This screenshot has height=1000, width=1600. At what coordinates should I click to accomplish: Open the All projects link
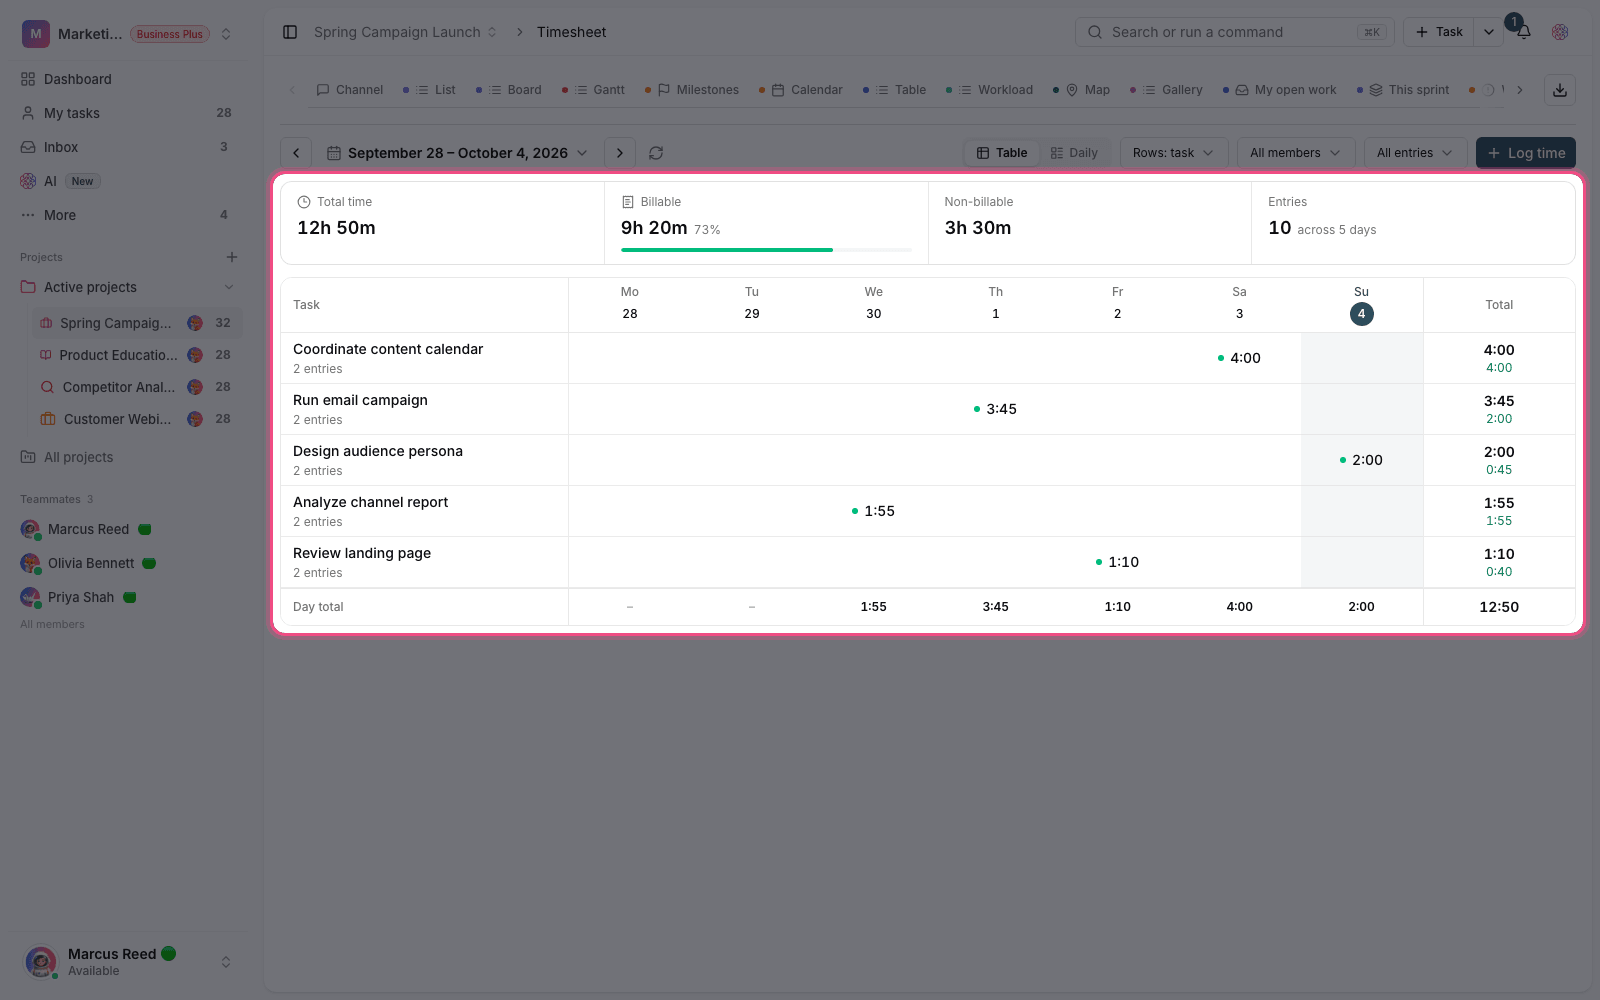click(78, 457)
